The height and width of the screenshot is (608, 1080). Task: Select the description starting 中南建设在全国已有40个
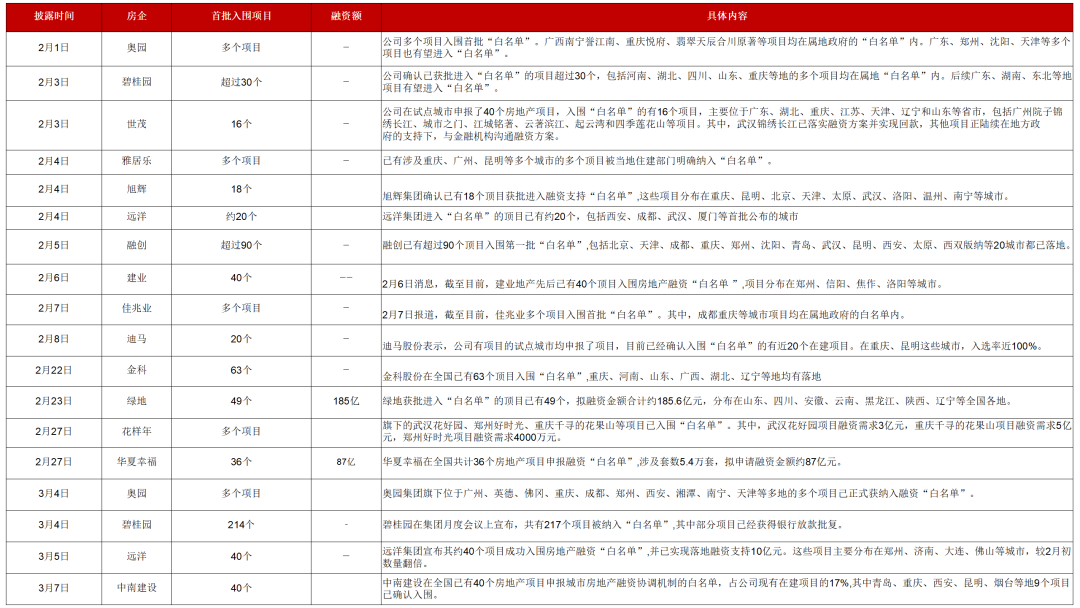coord(727,588)
